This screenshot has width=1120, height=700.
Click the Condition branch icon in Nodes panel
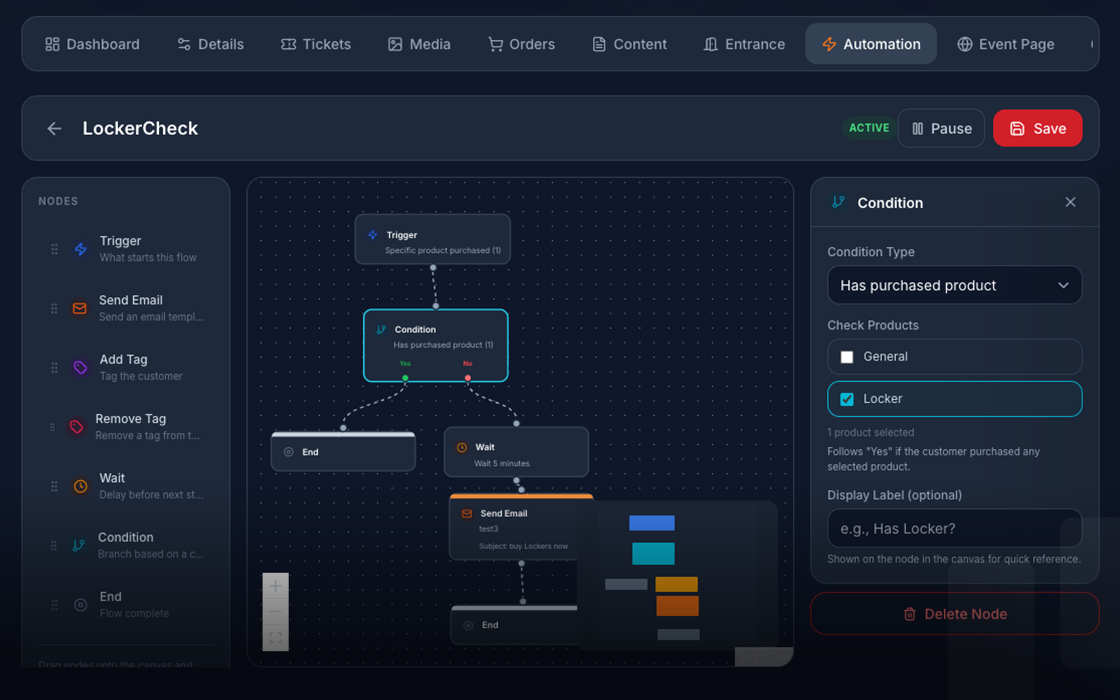click(80, 545)
